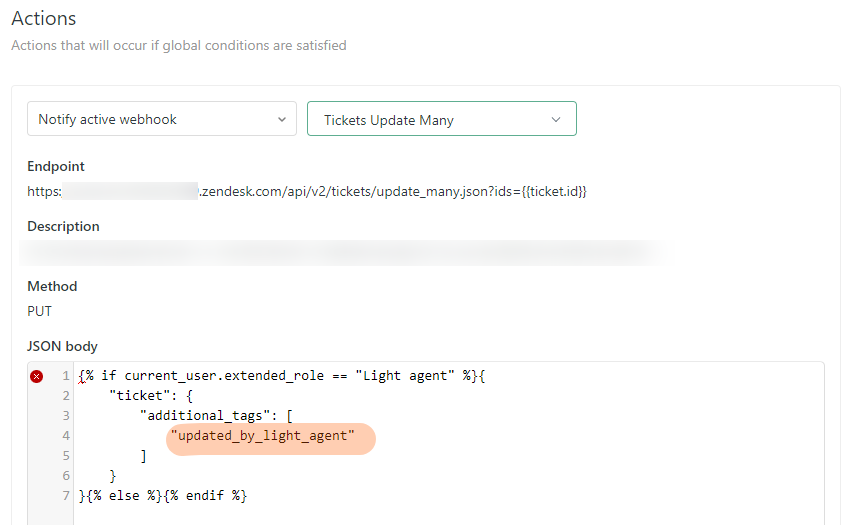The image size is (856, 525).
Task: Click the Endpoint label
Action: click(x=56, y=166)
